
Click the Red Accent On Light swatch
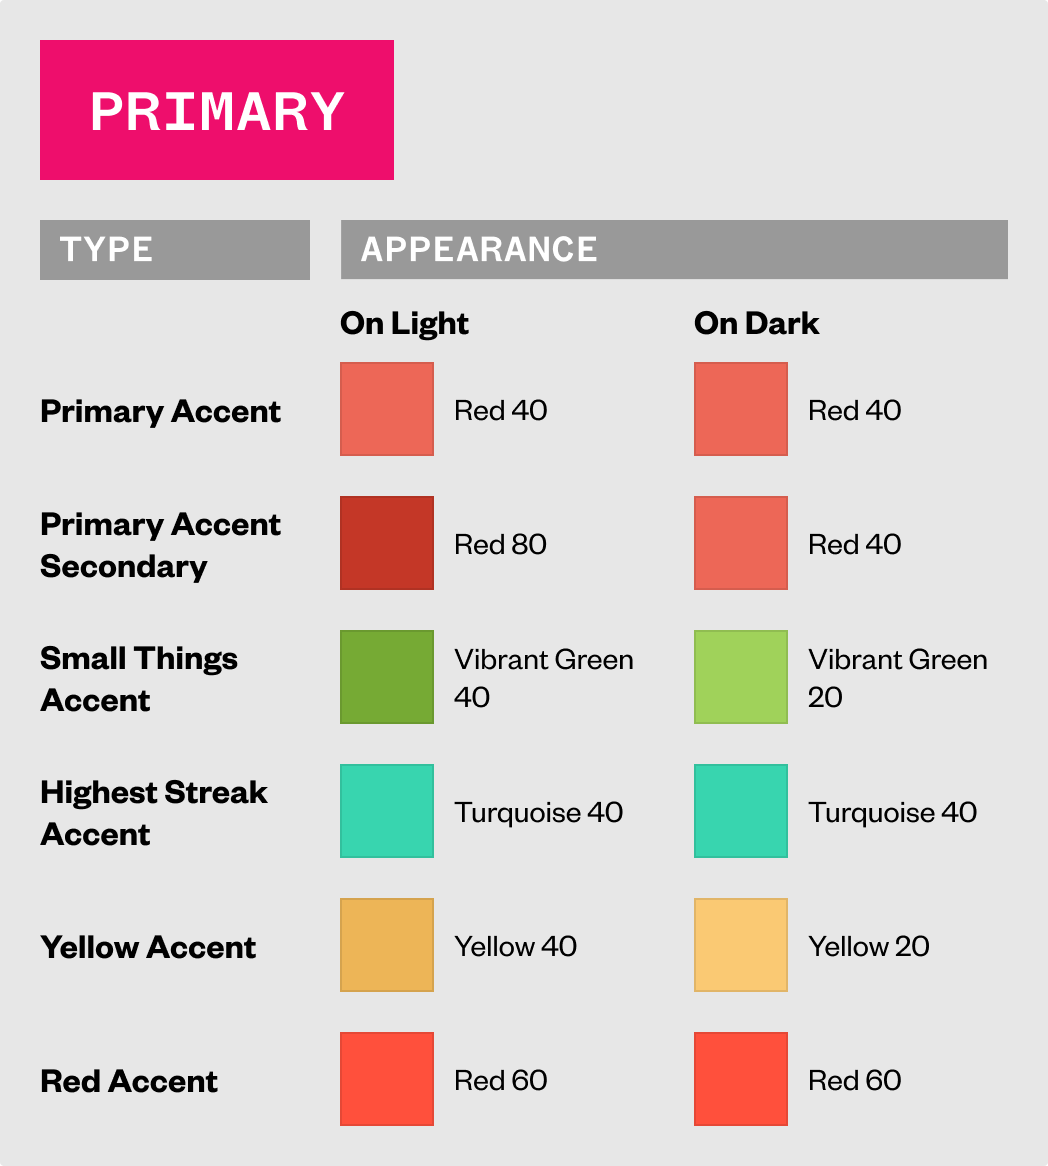387,1079
